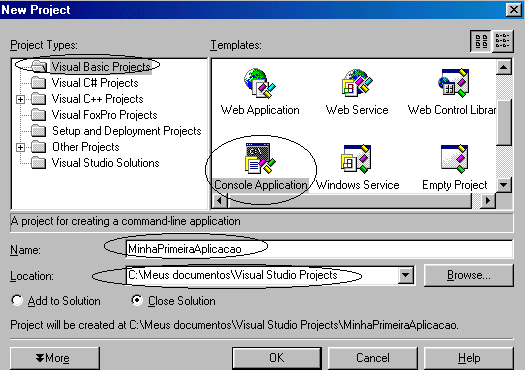Image resolution: width=525 pixels, height=370 pixels.
Task: Select the Console Application template icon
Action: coord(260,158)
